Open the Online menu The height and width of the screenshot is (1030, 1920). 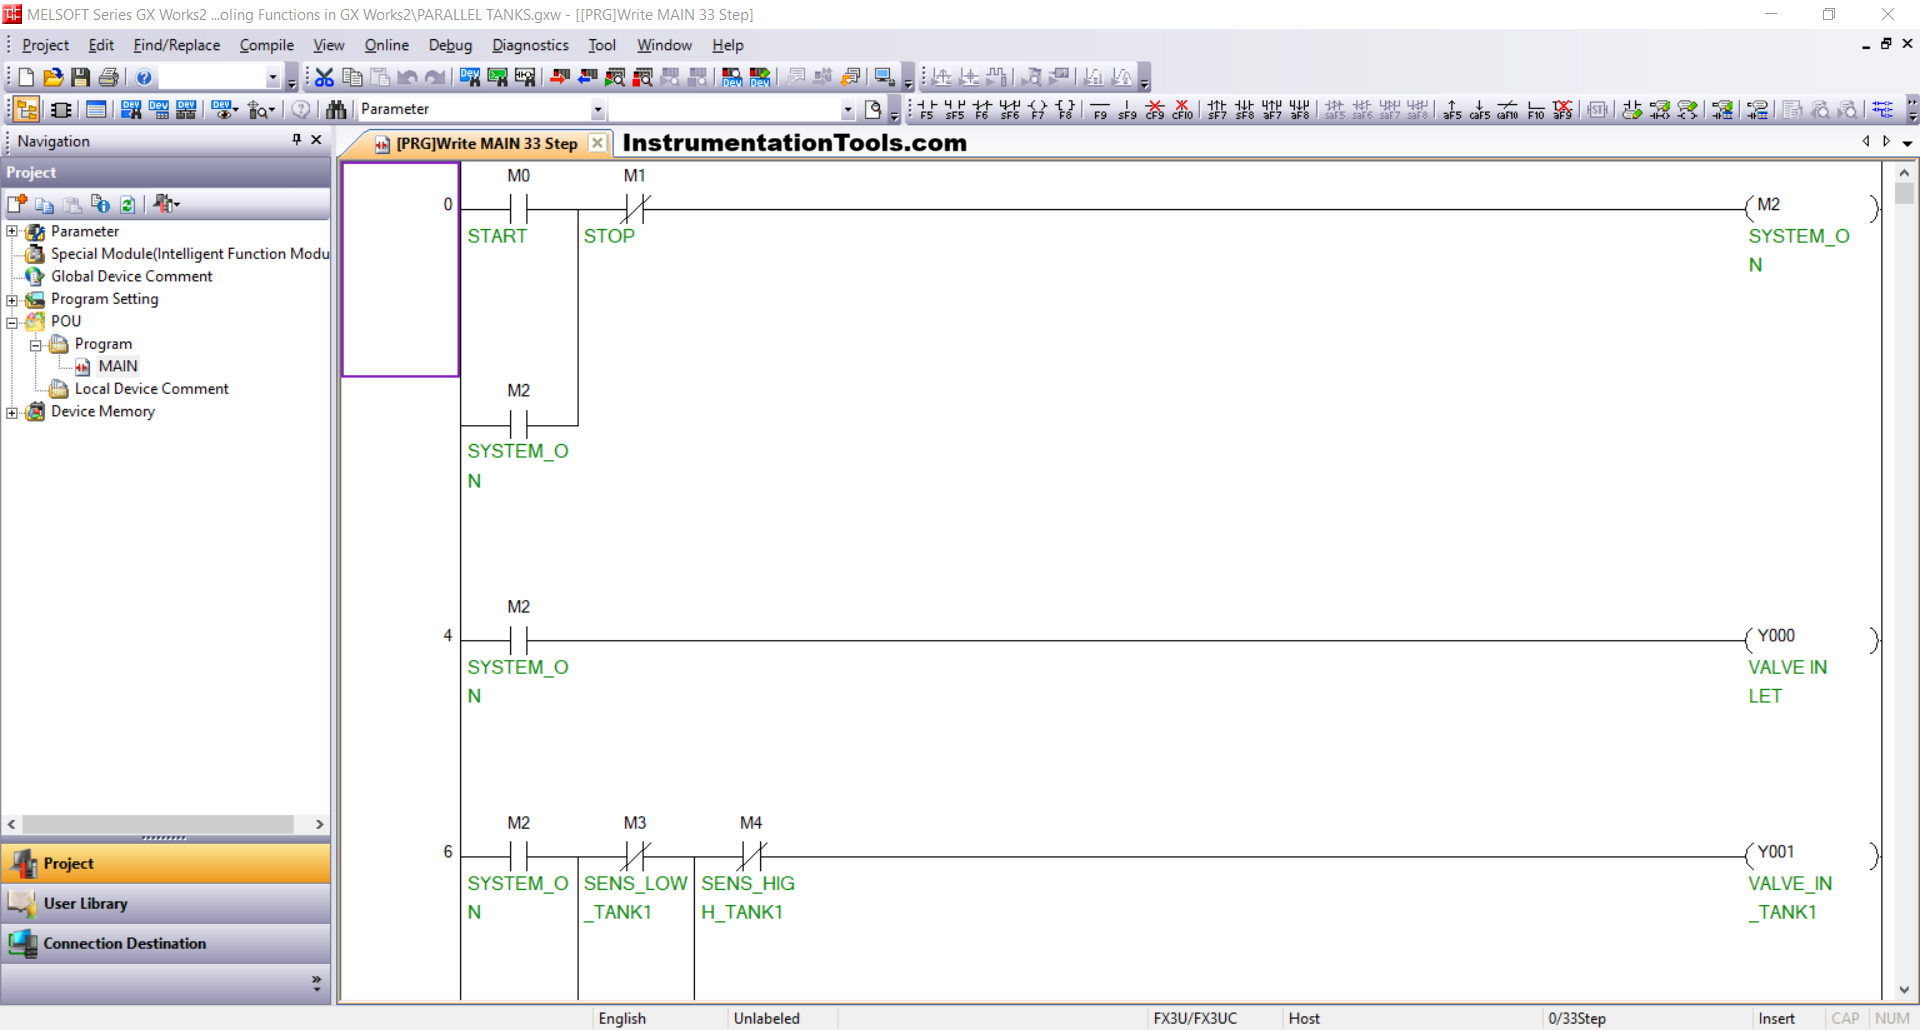[x=386, y=45]
